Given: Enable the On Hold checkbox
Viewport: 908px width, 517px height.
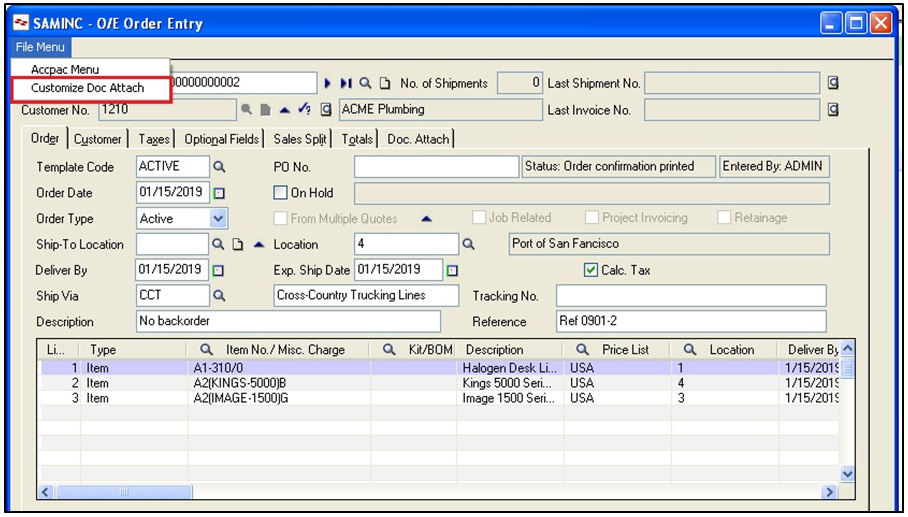Looking at the screenshot, I should coord(281,193).
